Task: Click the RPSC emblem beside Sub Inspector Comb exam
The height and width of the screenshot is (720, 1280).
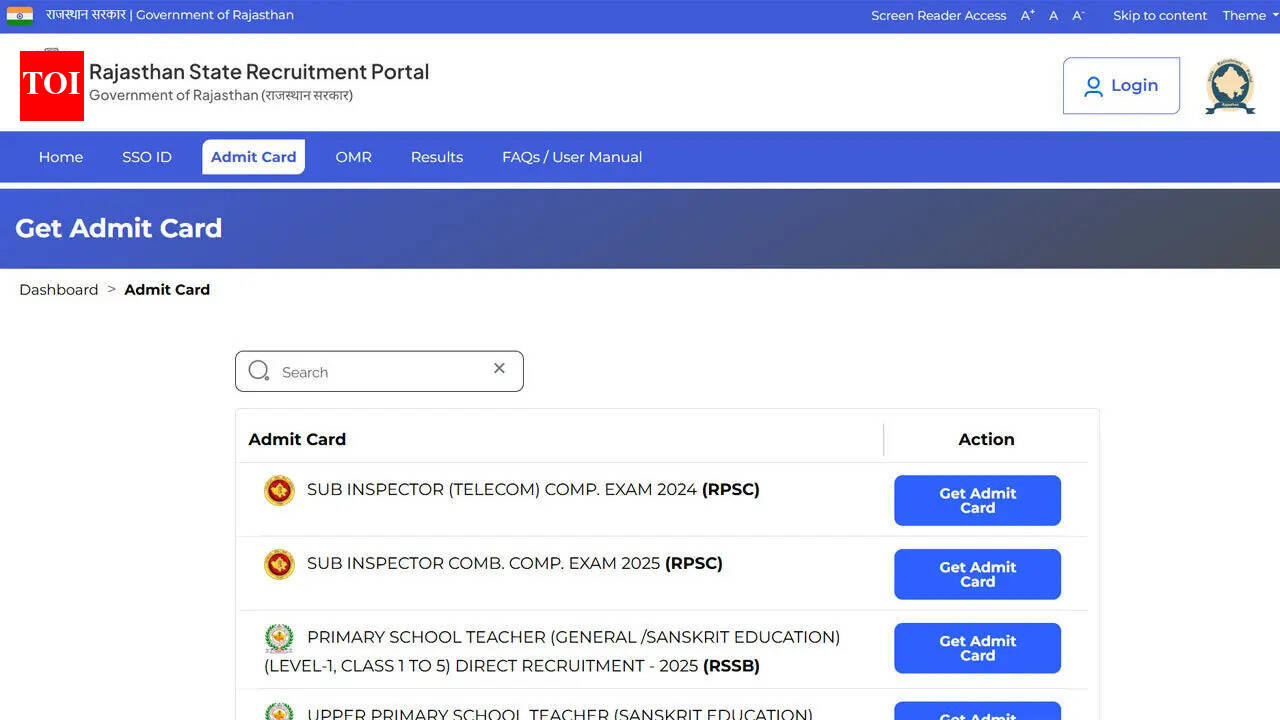Action: [x=279, y=564]
